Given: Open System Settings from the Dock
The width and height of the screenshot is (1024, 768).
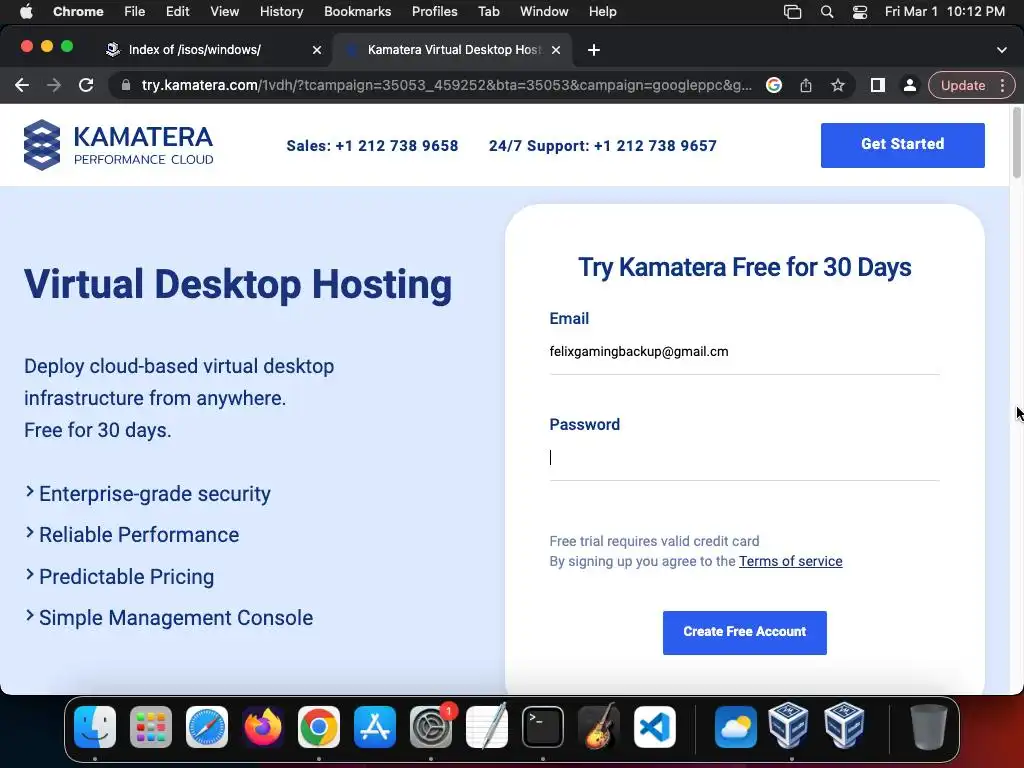Looking at the screenshot, I should pyautogui.click(x=431, y=727).
